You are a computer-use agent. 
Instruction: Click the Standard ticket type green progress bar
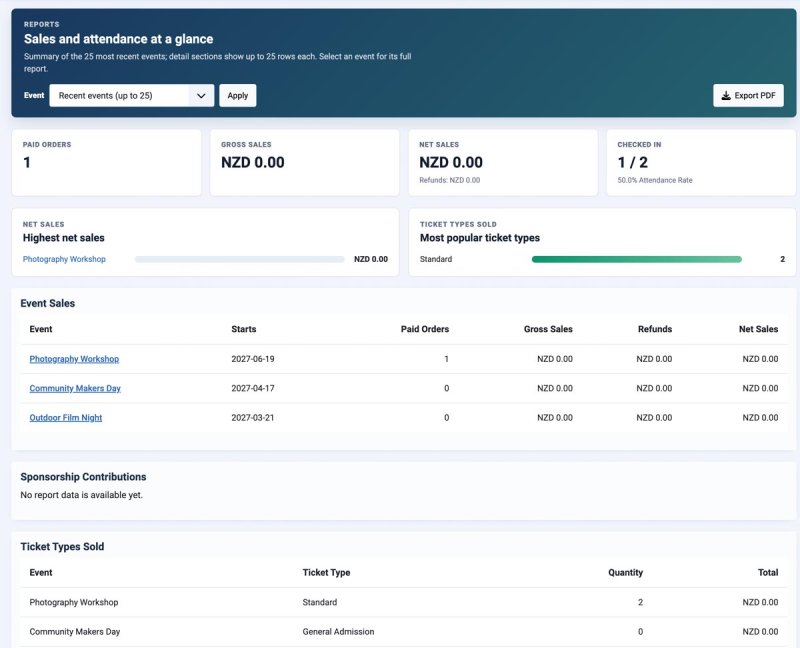[637, 259]
